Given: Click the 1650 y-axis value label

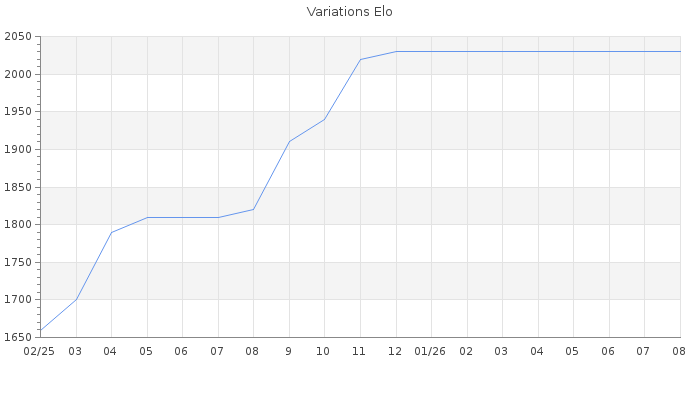Looking at the screenshot, I should (18, 337).
